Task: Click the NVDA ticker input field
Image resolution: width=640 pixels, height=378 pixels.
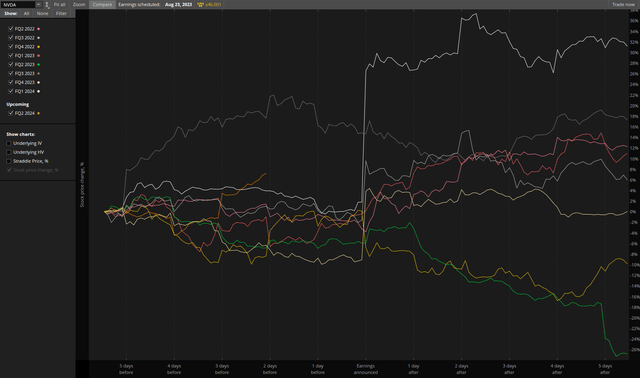Action: tap(18, 4)
